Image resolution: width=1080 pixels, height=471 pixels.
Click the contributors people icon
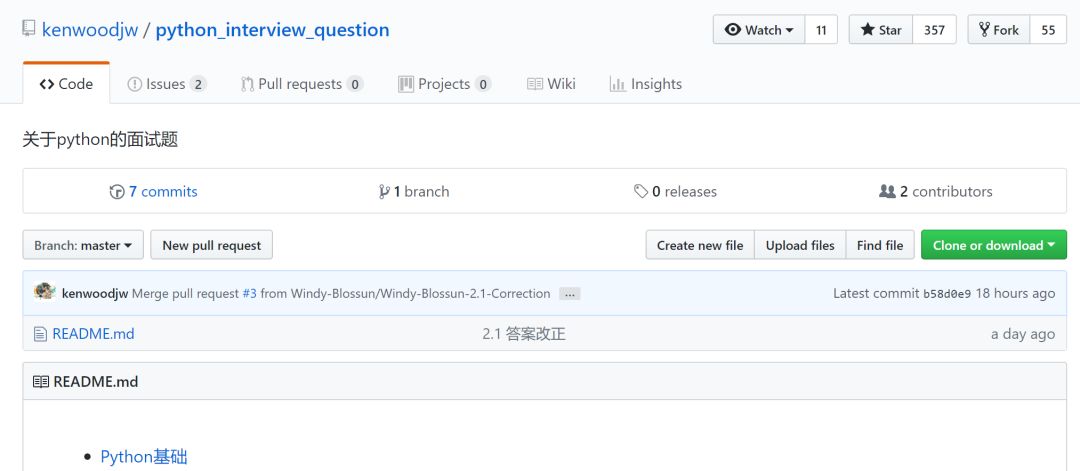tap(887, 191)
